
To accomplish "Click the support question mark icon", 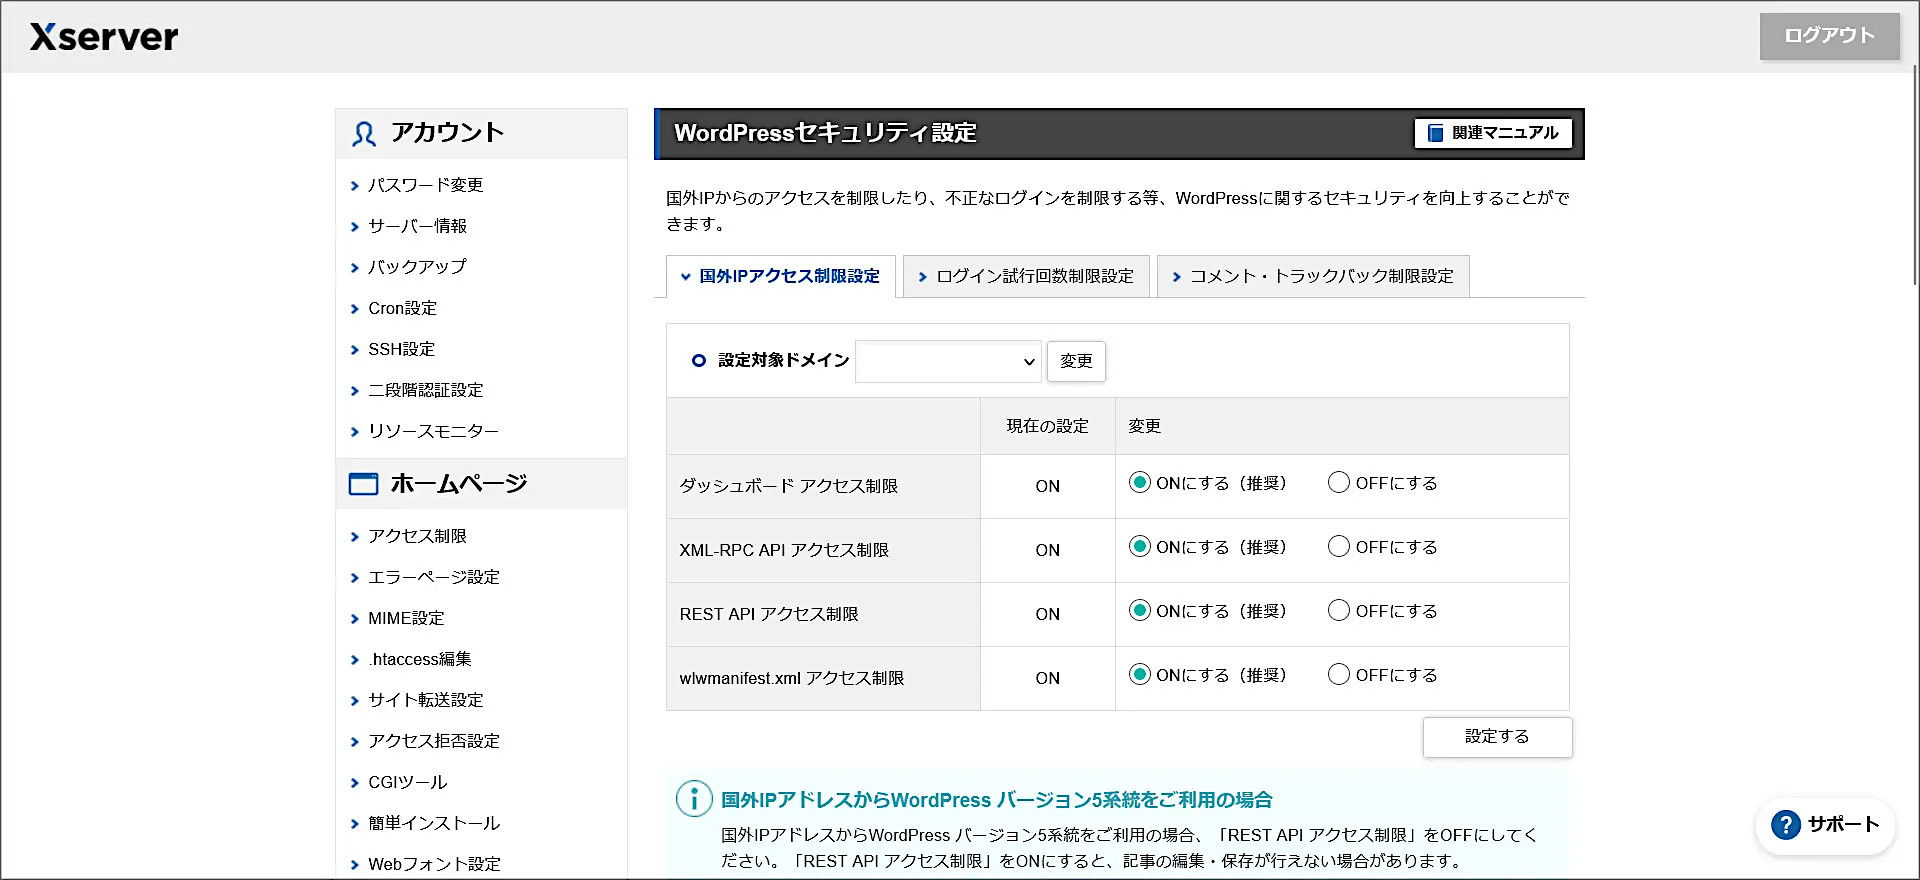I will tap(1786, 825).
